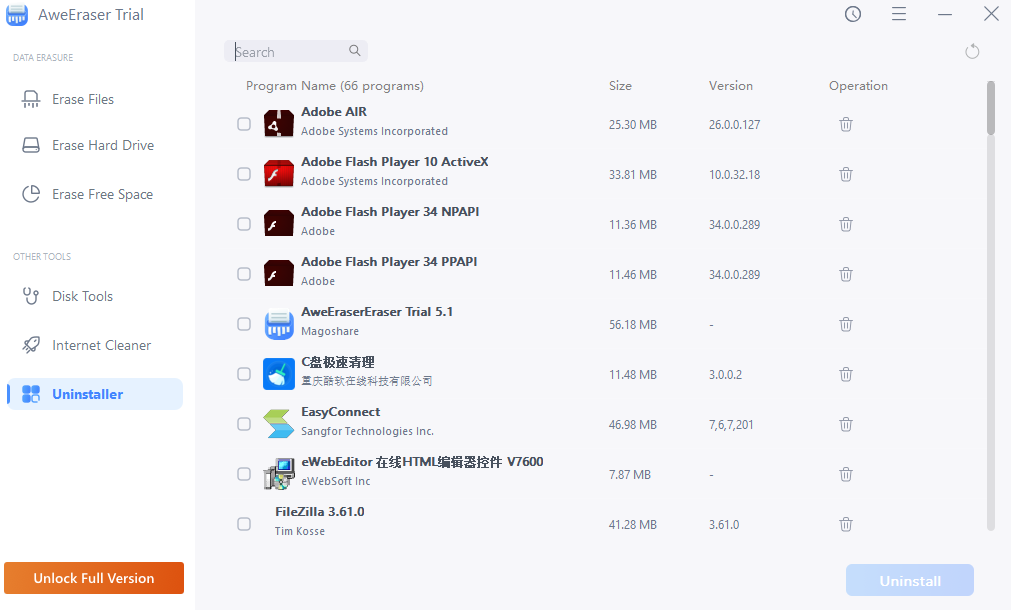The height and width of the screenshot is (610, 1011).
Task: Click Program Name column header
Action: [335, 86]
